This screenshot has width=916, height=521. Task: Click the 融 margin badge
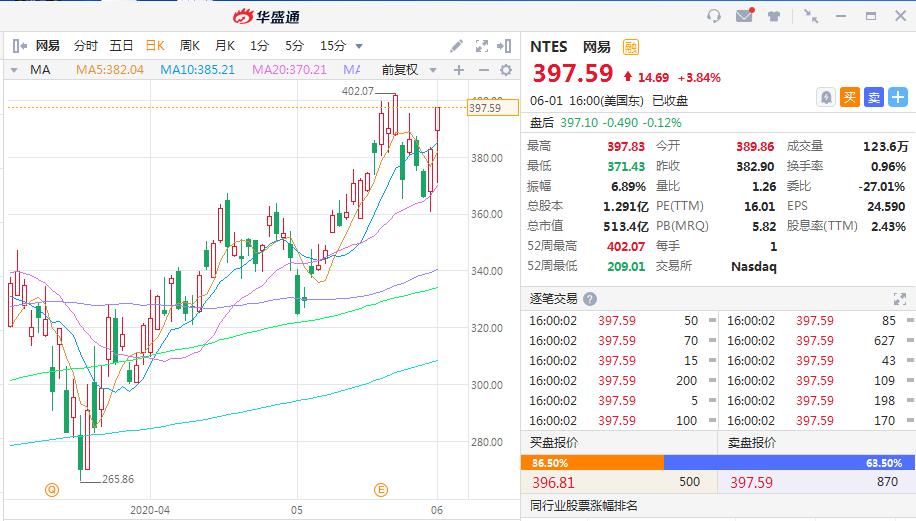[x=631, y=47]
